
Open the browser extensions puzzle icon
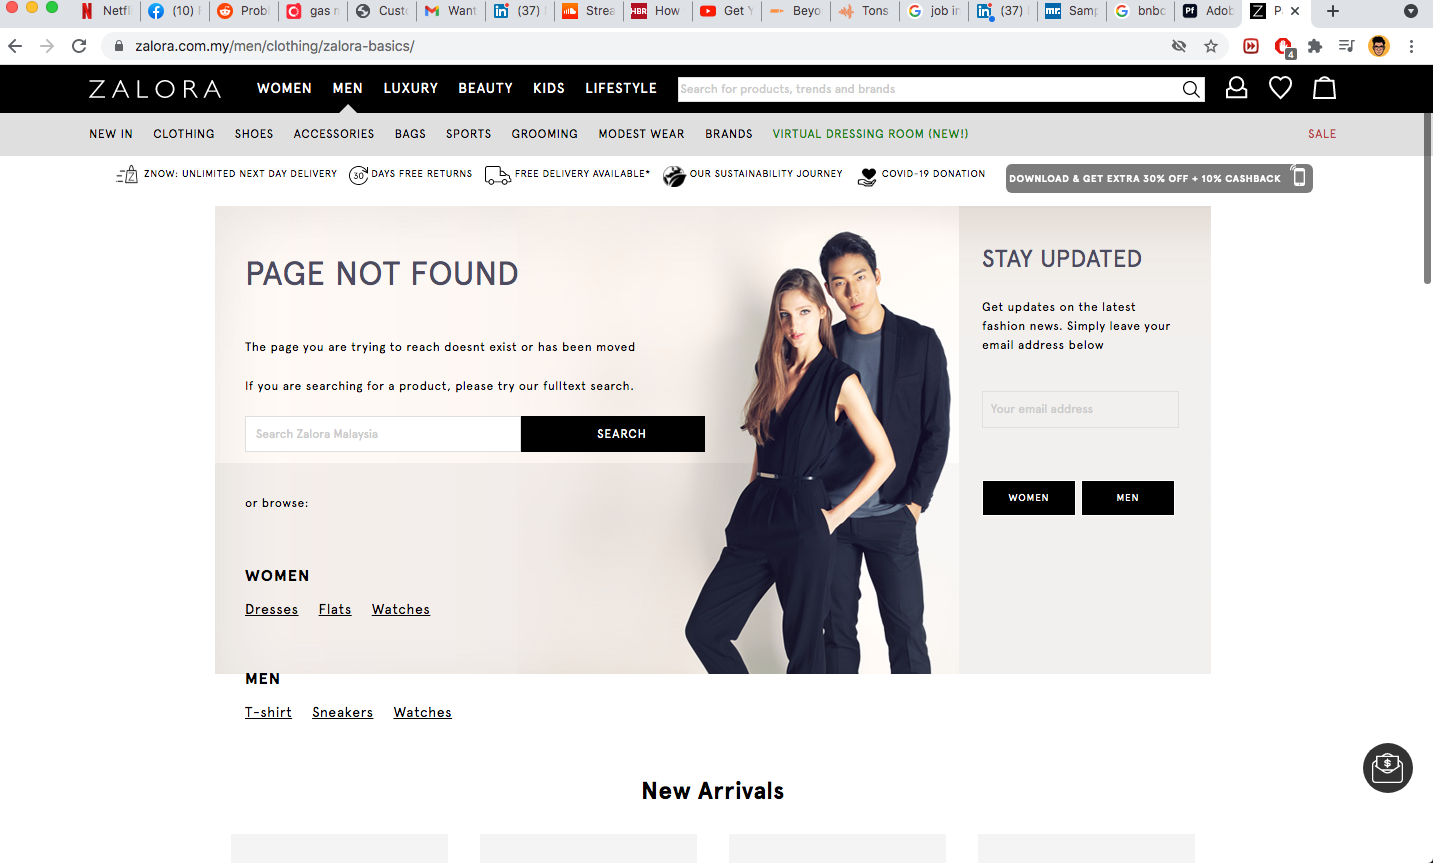coord(1315,46)
